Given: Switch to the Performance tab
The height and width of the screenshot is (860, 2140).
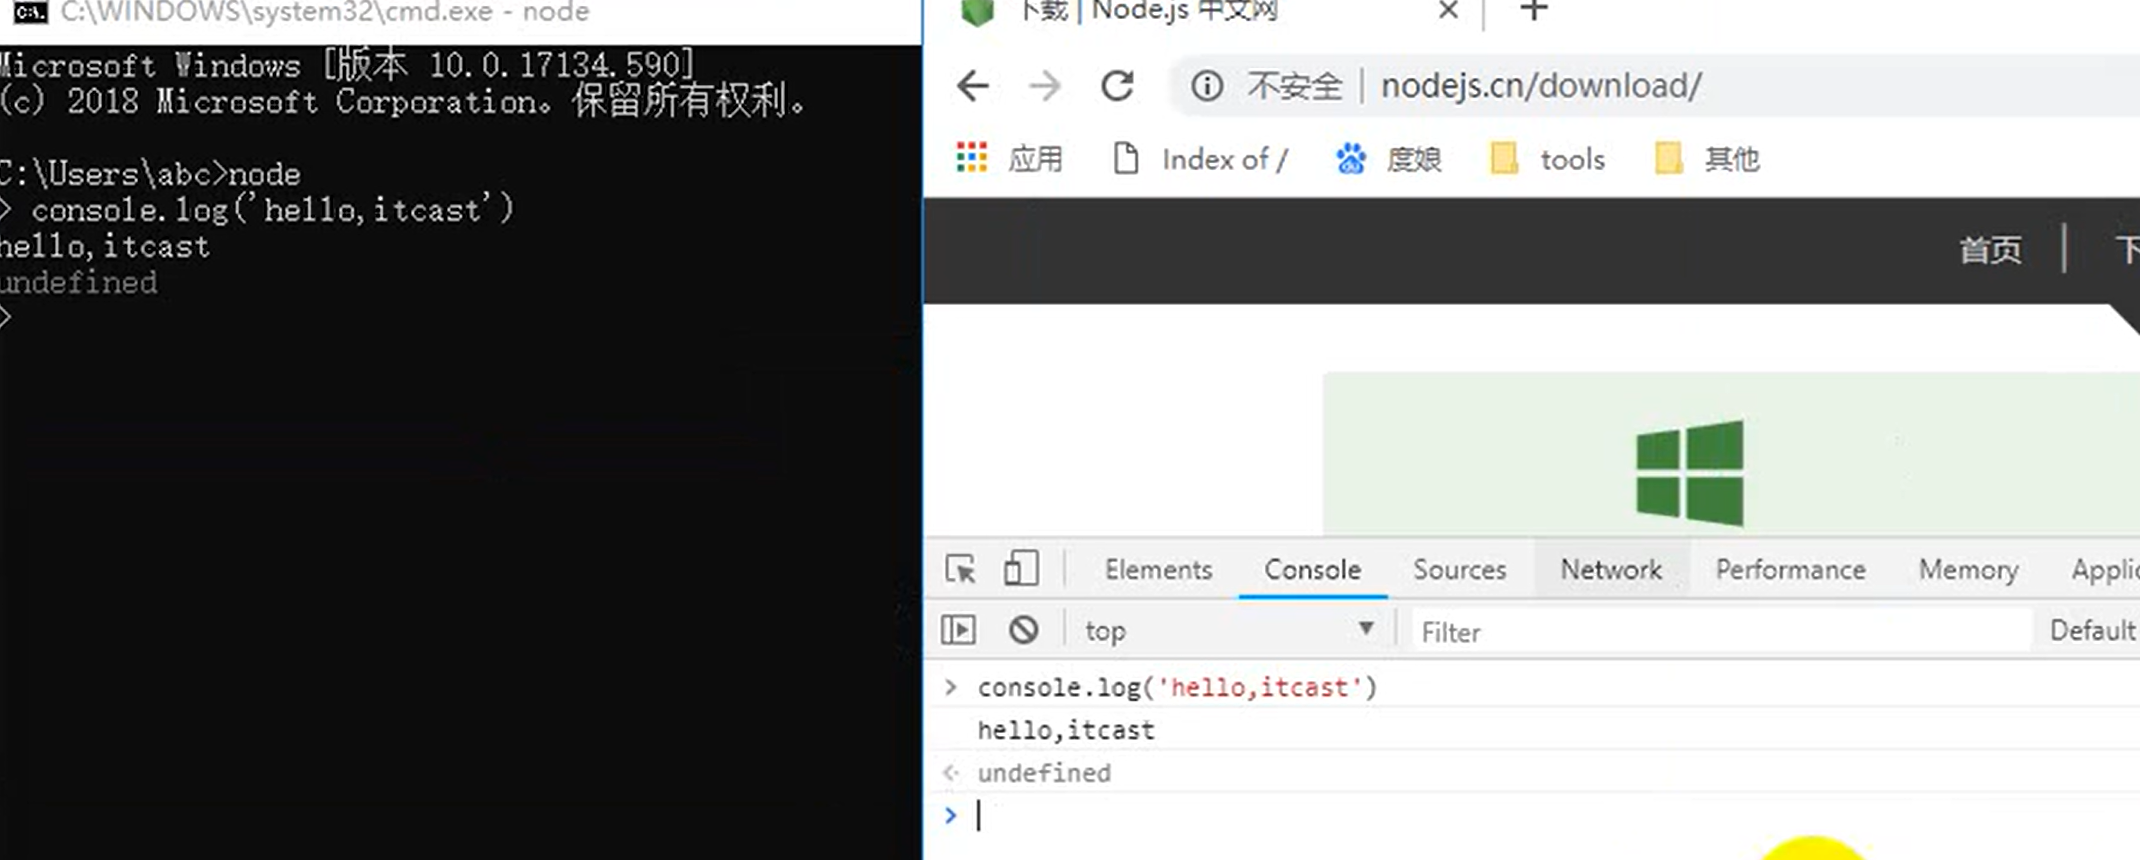Looking at the screenshot, I should pos(1790,569).
